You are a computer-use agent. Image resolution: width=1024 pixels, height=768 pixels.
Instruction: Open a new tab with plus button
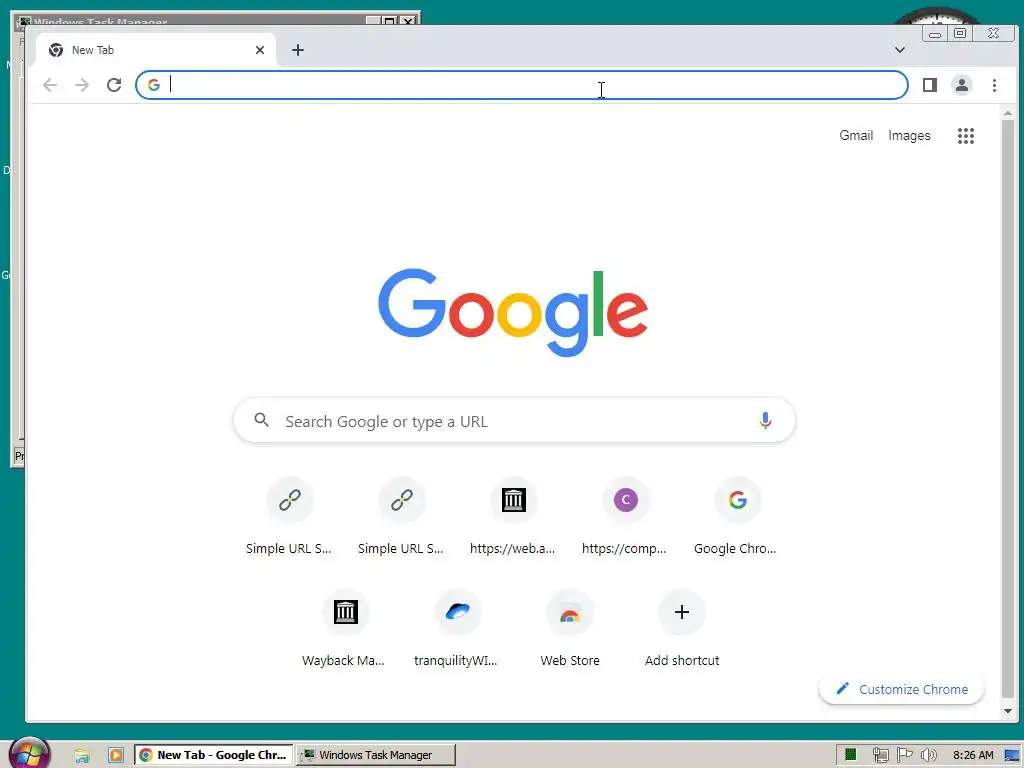click(298, 50)
